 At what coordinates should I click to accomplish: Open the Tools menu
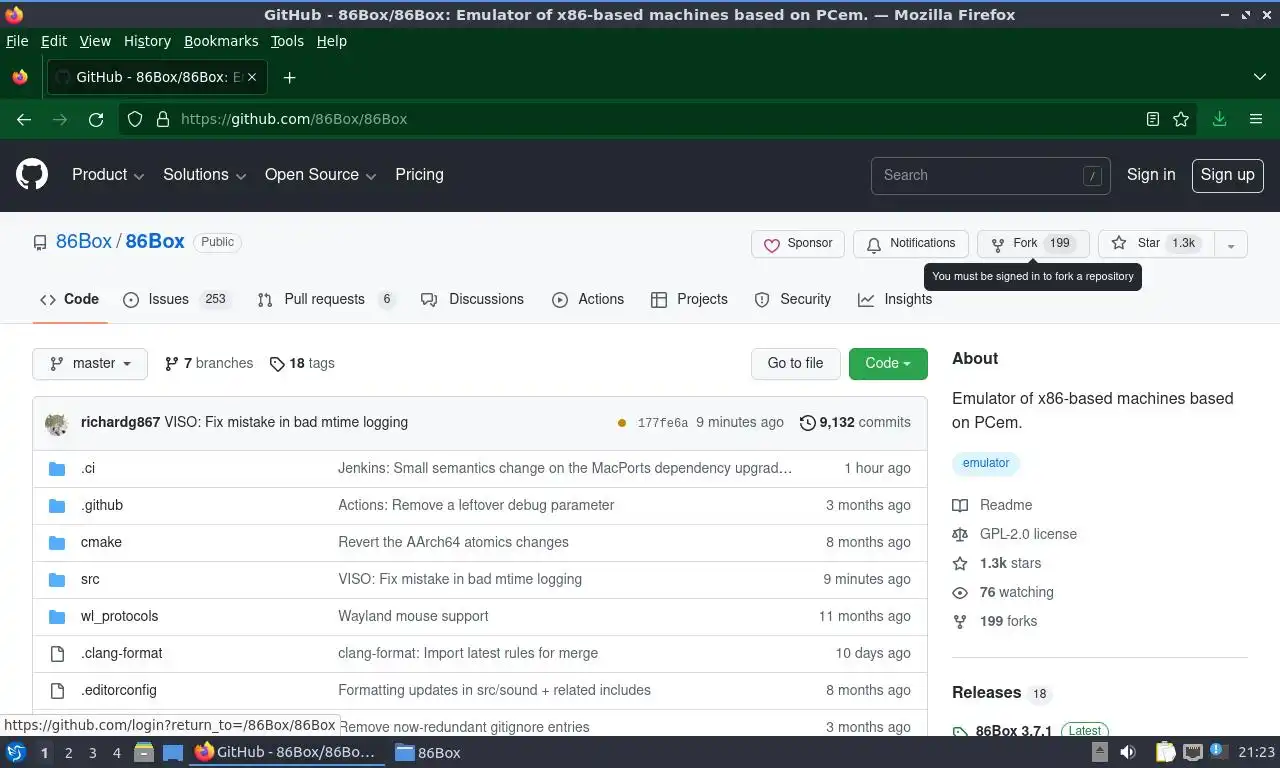tap(287, 41)
